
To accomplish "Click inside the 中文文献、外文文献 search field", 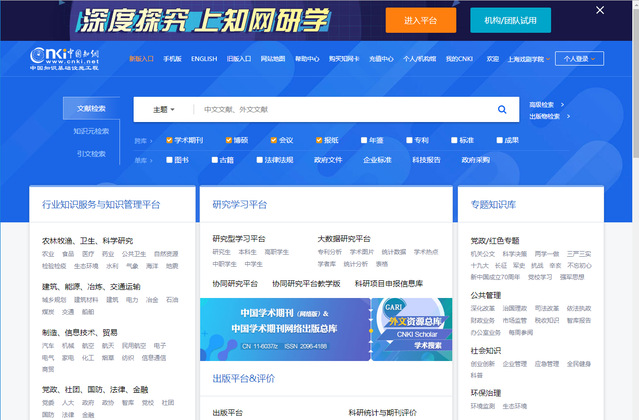I will [342, 110].
